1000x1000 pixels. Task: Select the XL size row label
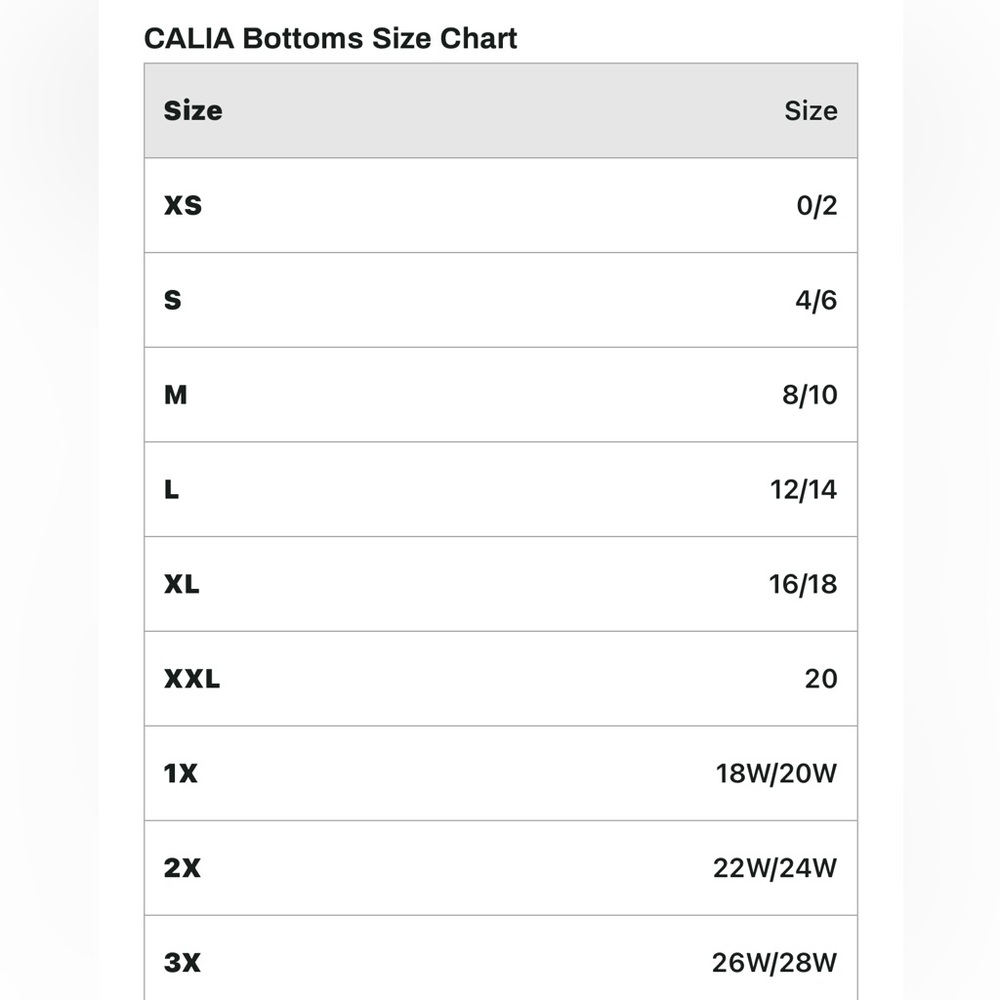[x=182, y=584]
